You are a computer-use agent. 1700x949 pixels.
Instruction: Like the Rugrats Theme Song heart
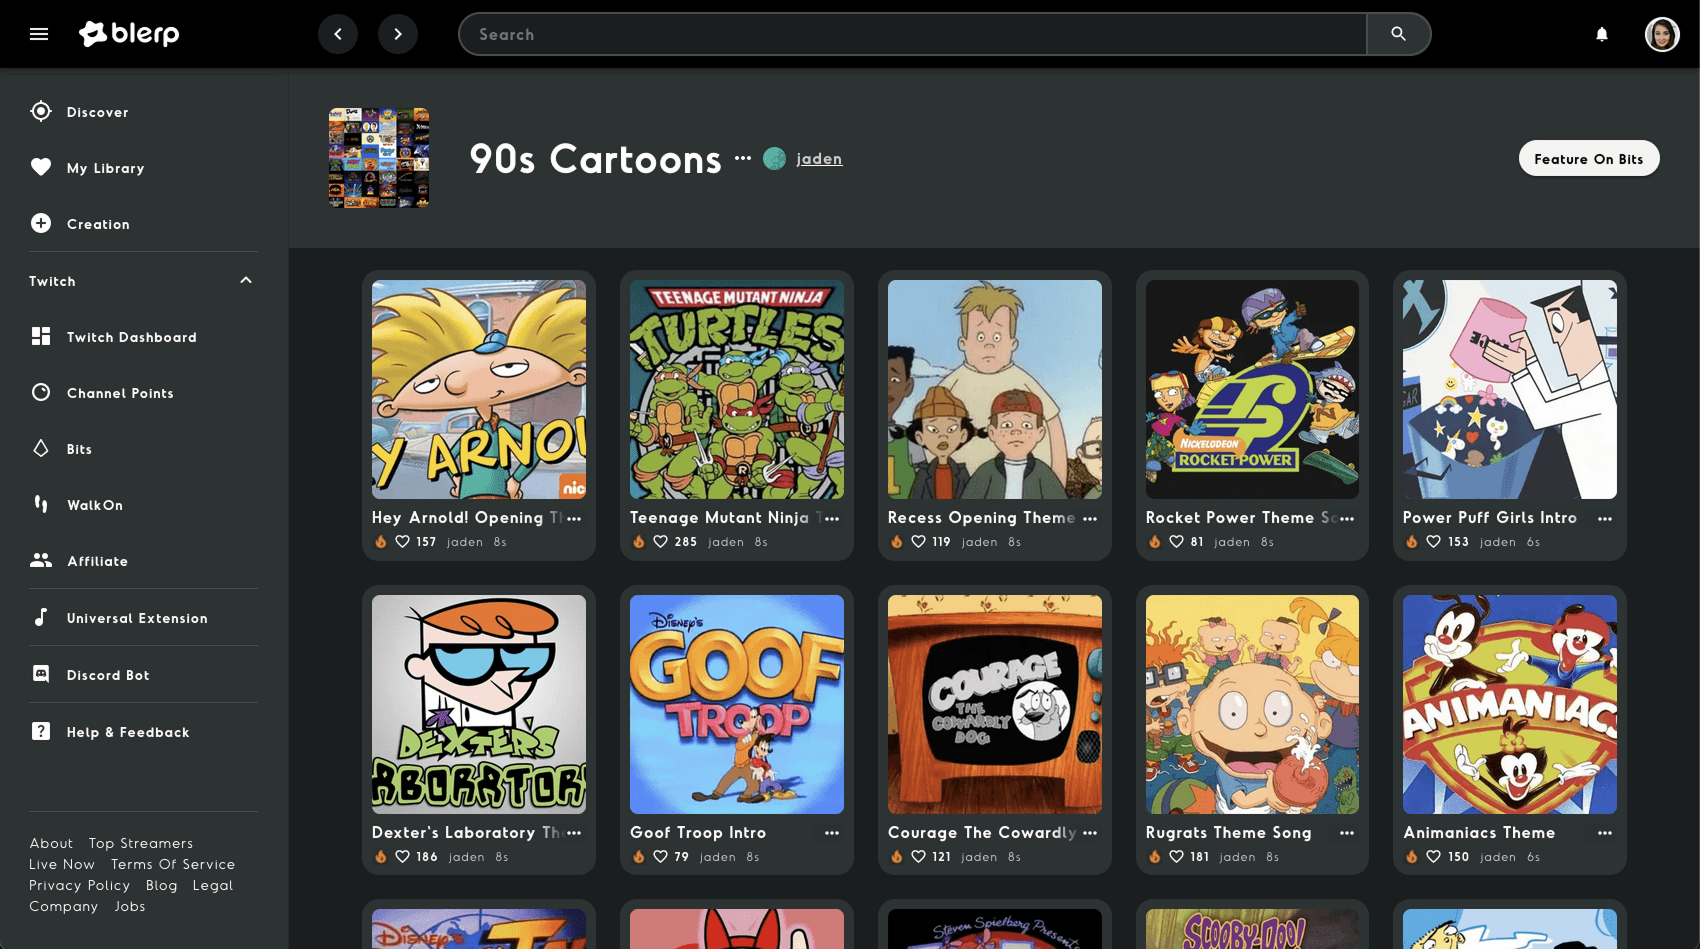tap(1176, 856)
